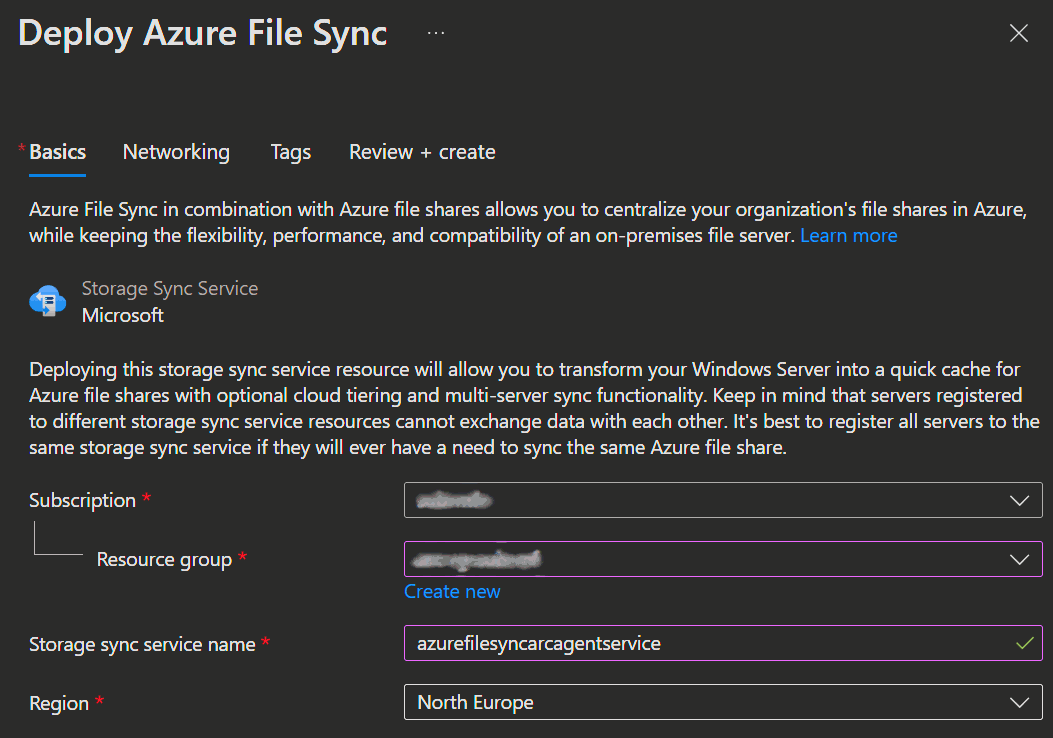Open the ellipsis more options menu

tap(436, 33)
